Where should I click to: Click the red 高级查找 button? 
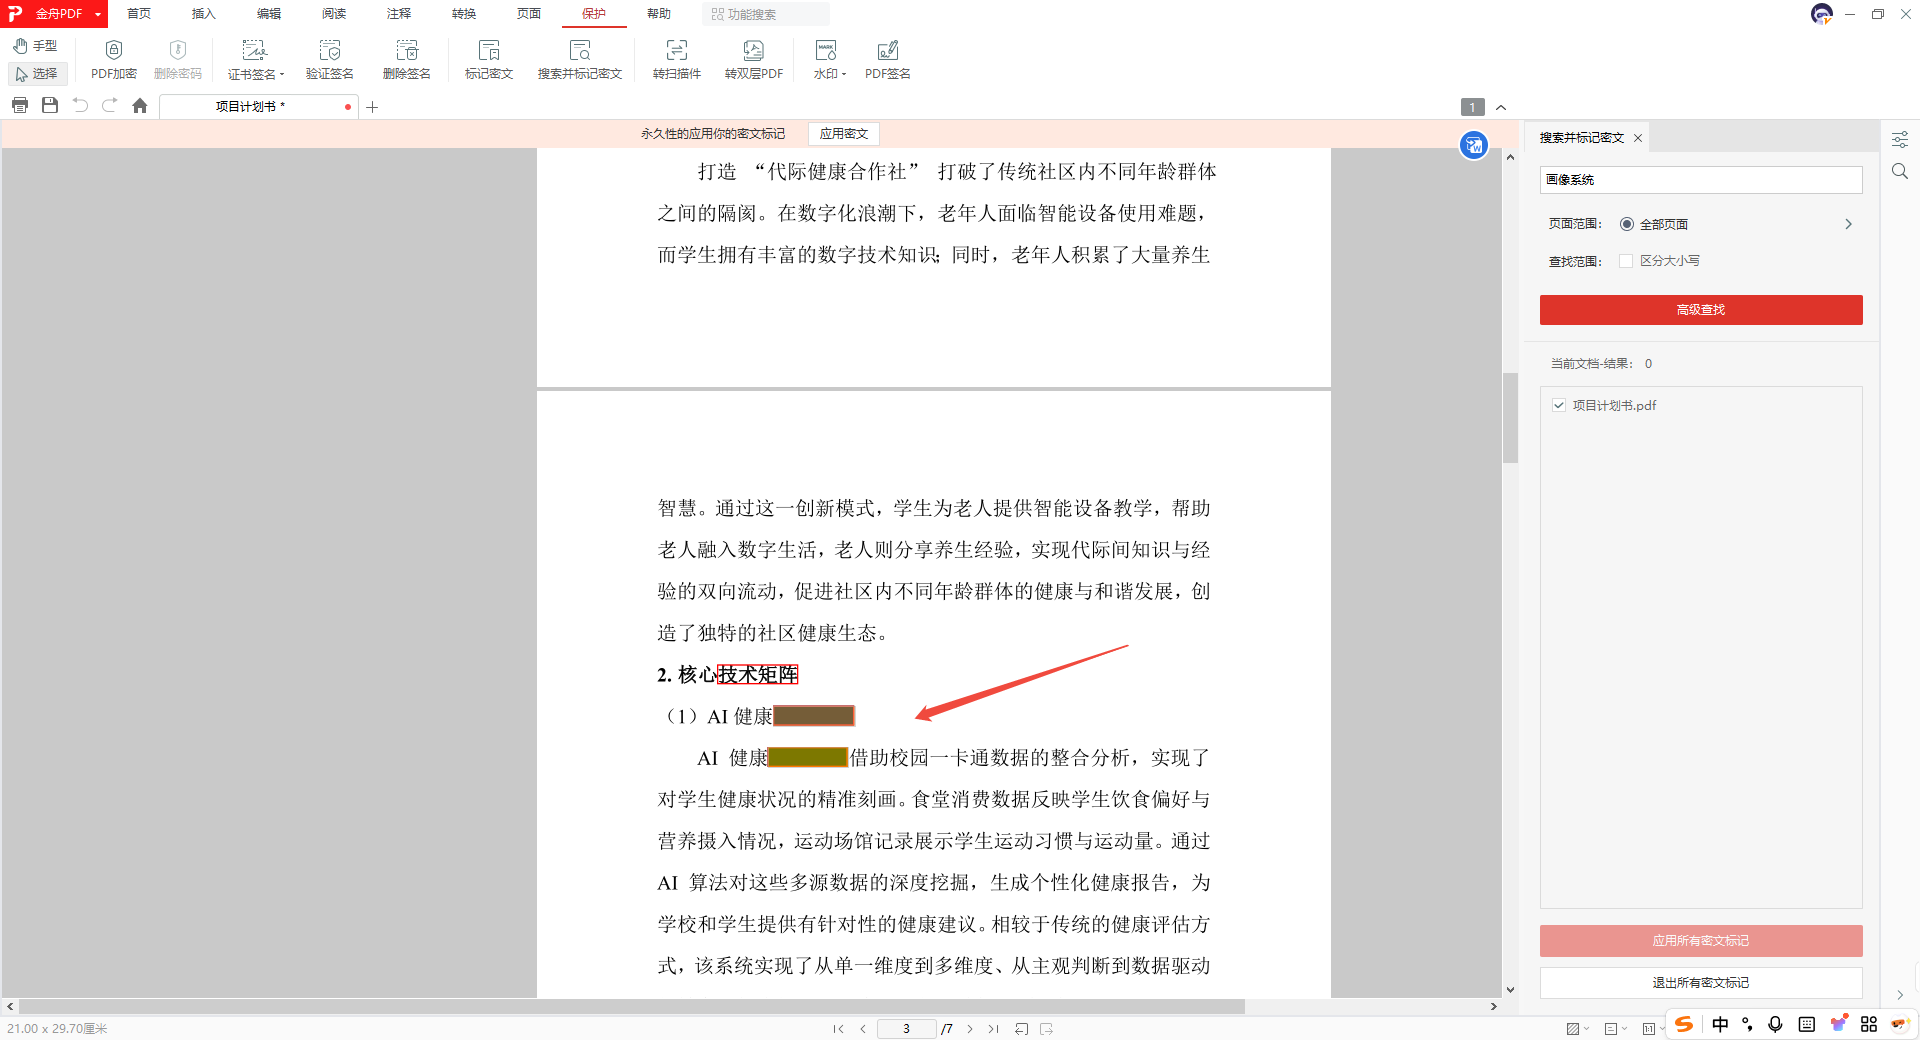pos(1701,310)
